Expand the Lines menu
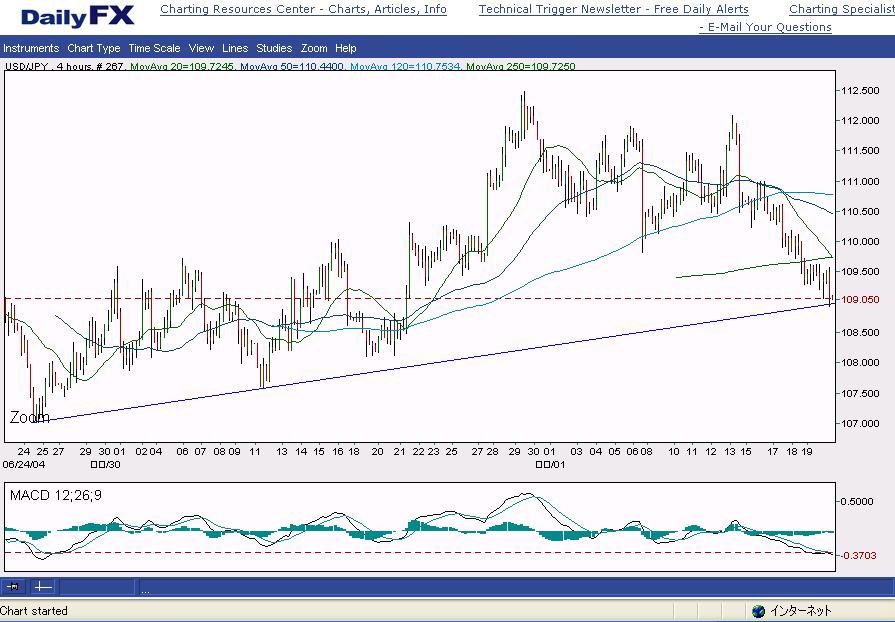This screenshot has height=622, width=895. click(235, 48)
